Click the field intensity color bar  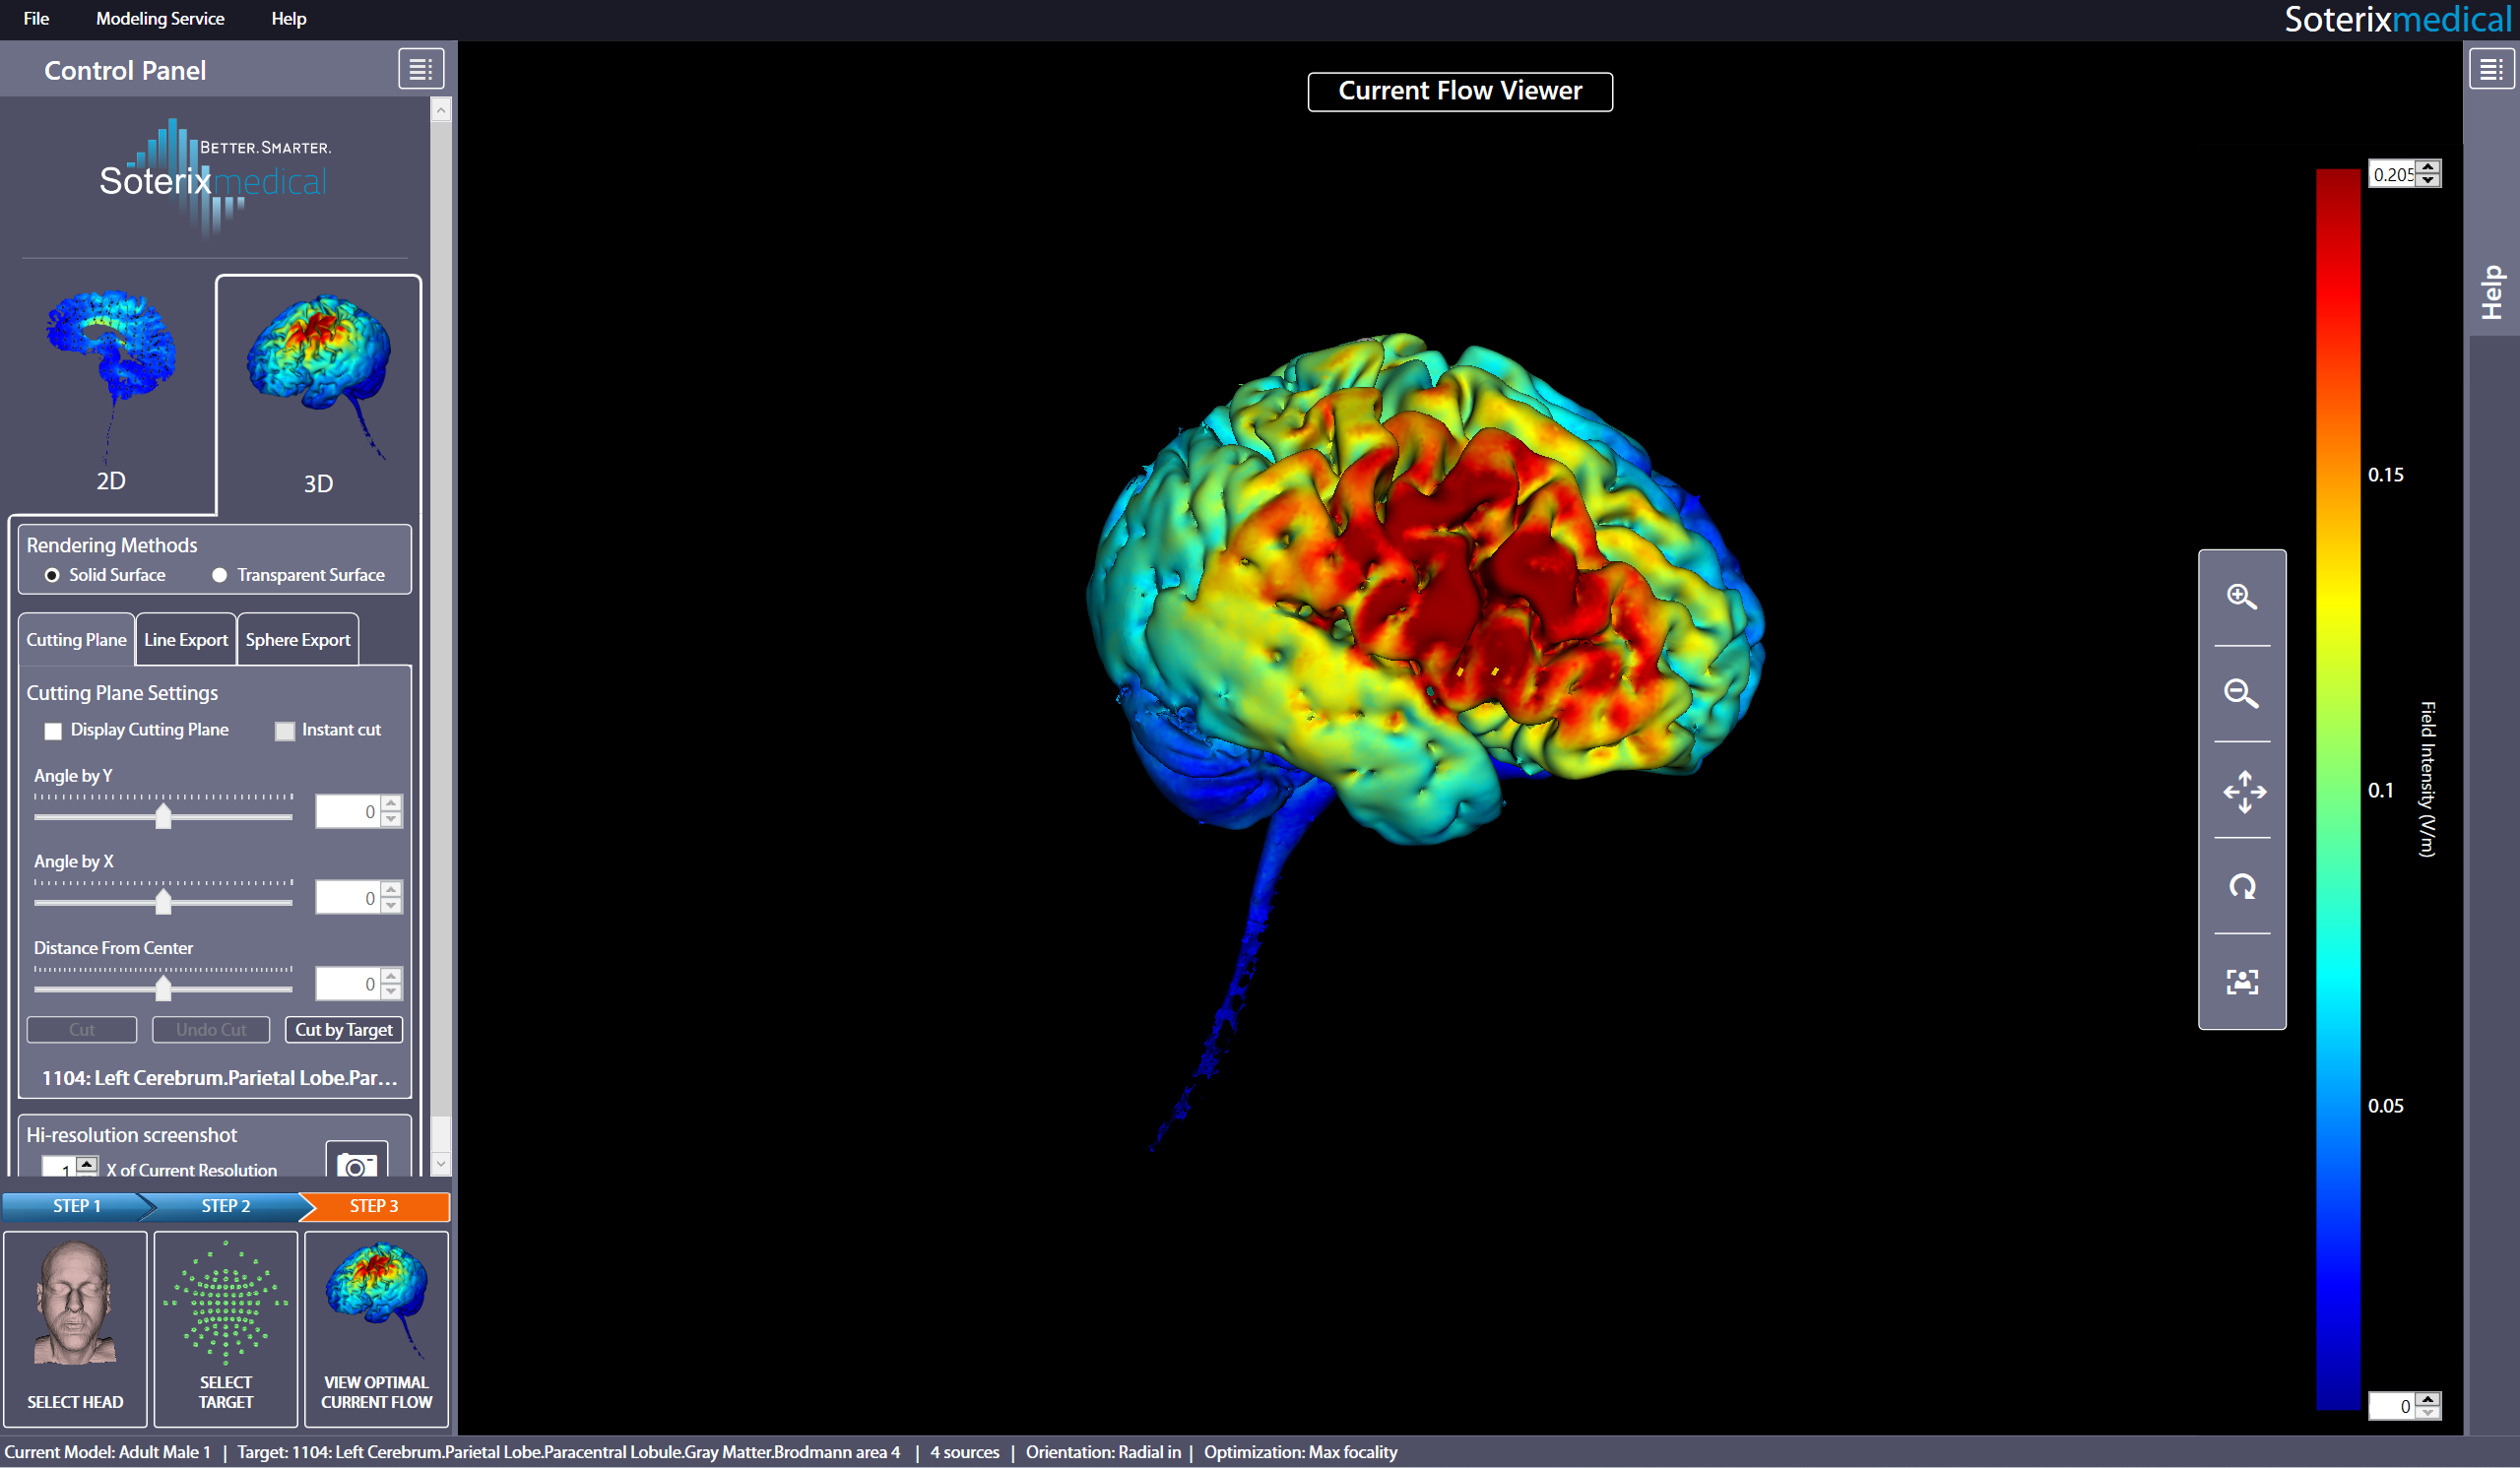pos(2338,790)
